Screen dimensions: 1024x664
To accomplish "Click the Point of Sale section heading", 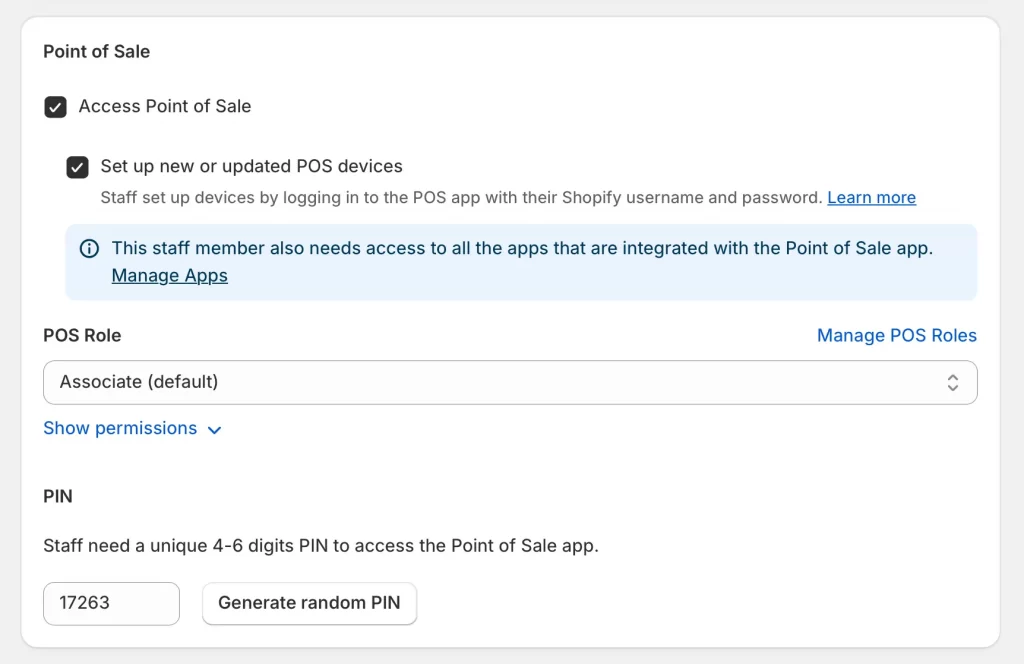I will point(97,51).
